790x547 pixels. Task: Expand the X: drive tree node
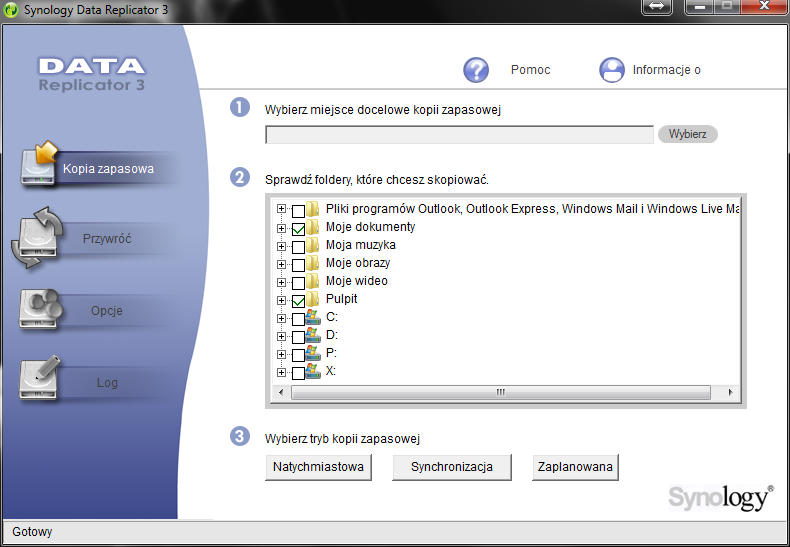pyautogui.click(x=281, y=373)
